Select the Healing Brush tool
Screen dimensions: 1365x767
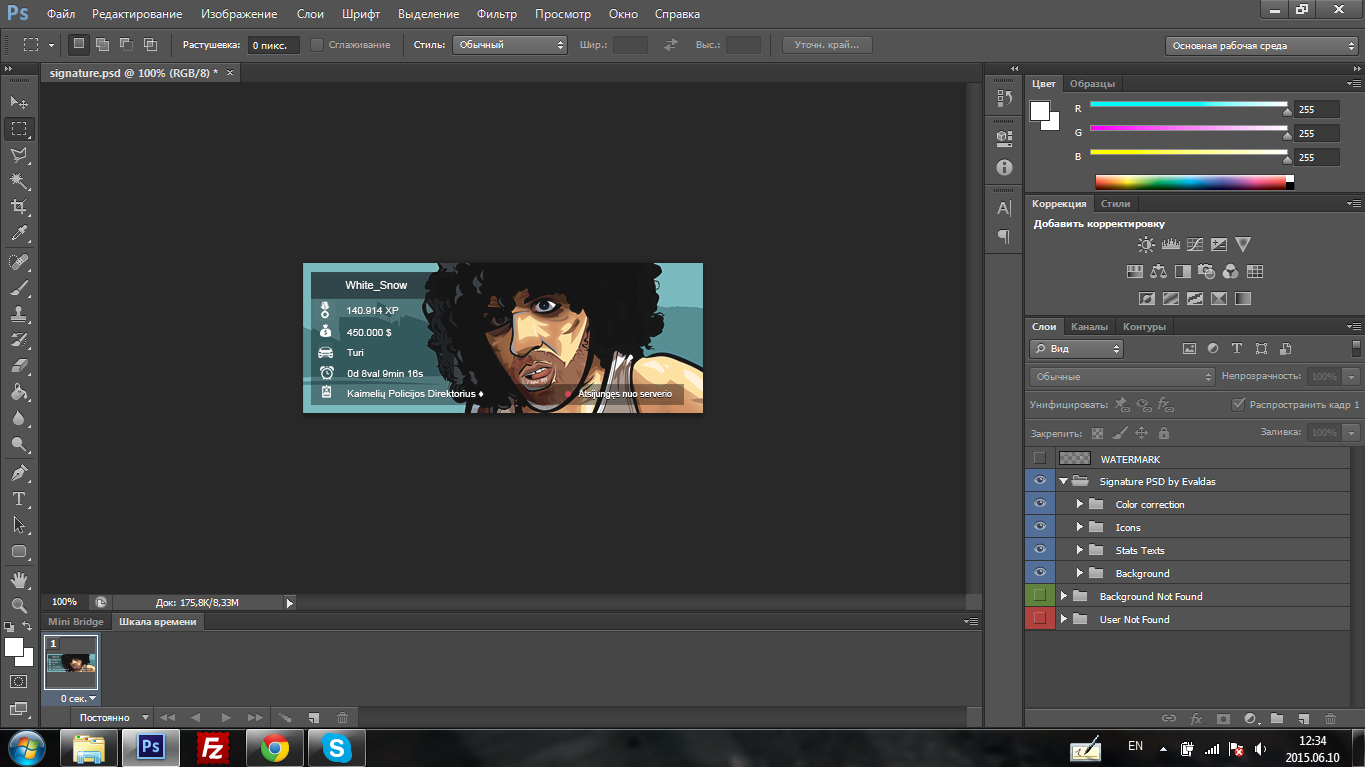coord(19,262)
